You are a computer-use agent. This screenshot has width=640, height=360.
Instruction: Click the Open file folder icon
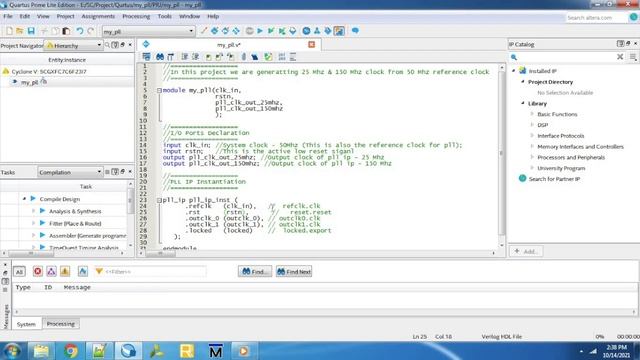point(20,31)
